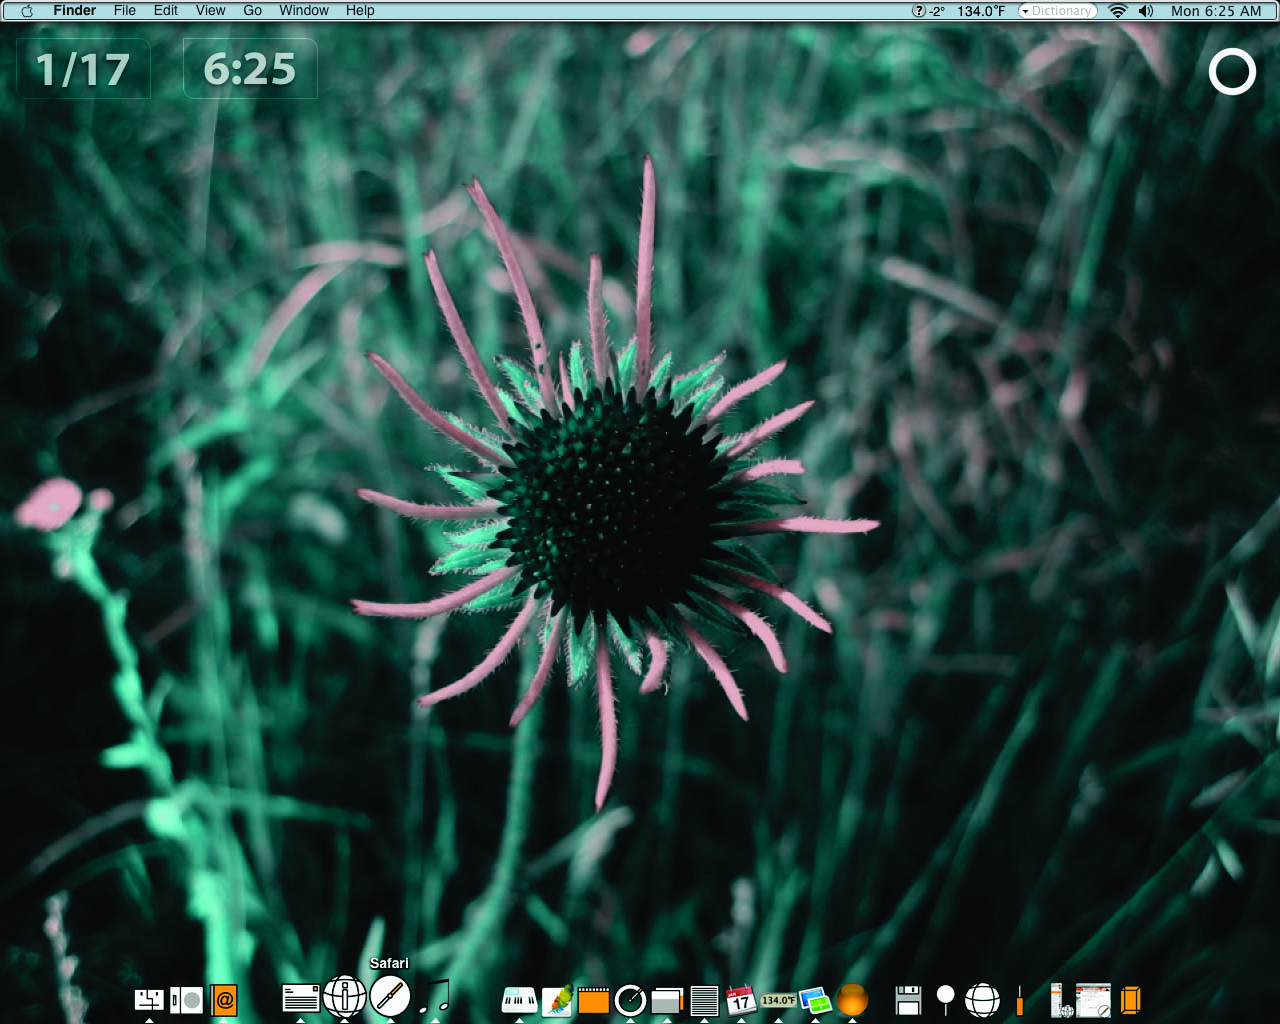
Task: Launch Safari from the dock
Action: point(390,997)
